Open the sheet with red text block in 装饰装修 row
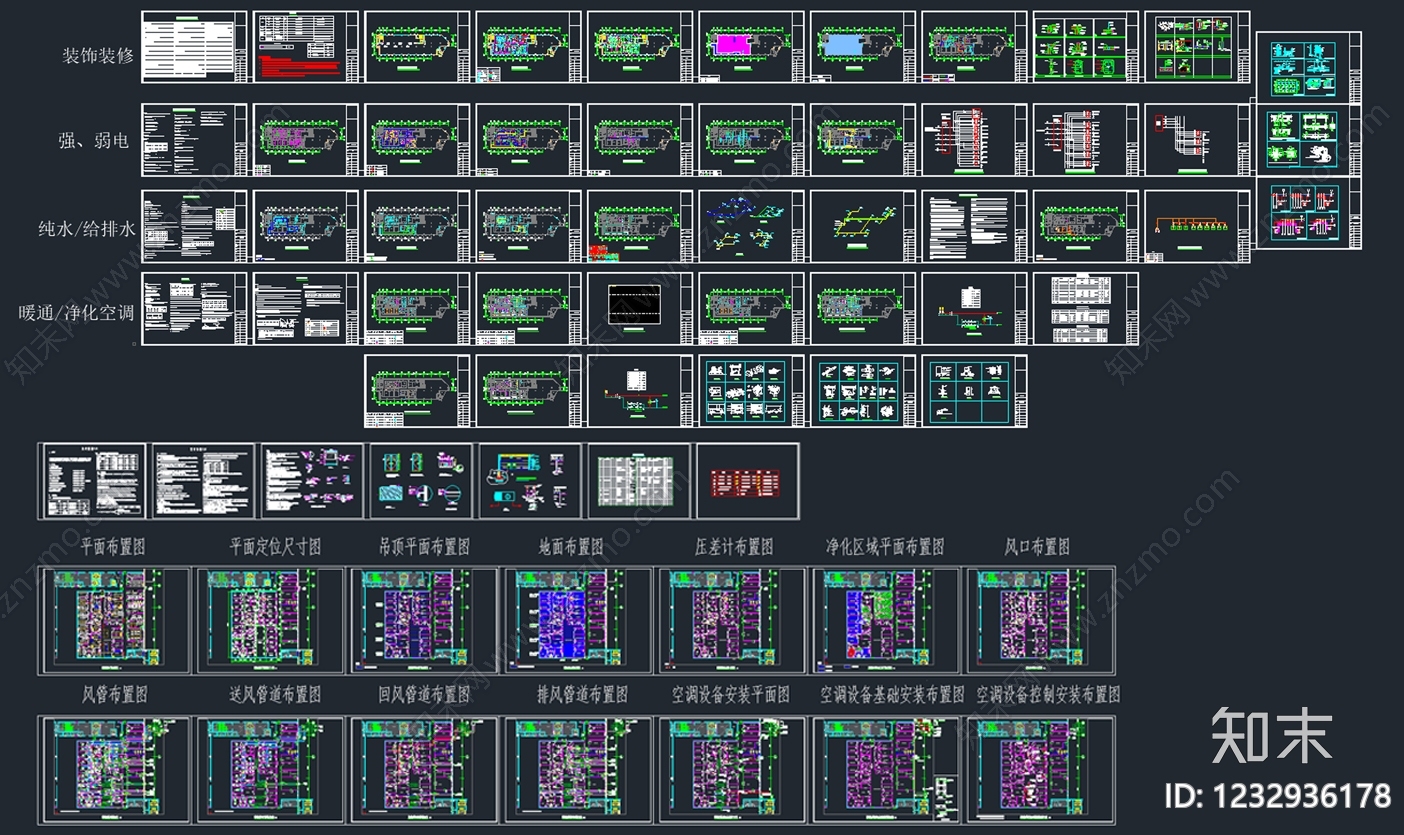This screenshot has height=835, width=1404. [305, 47]
